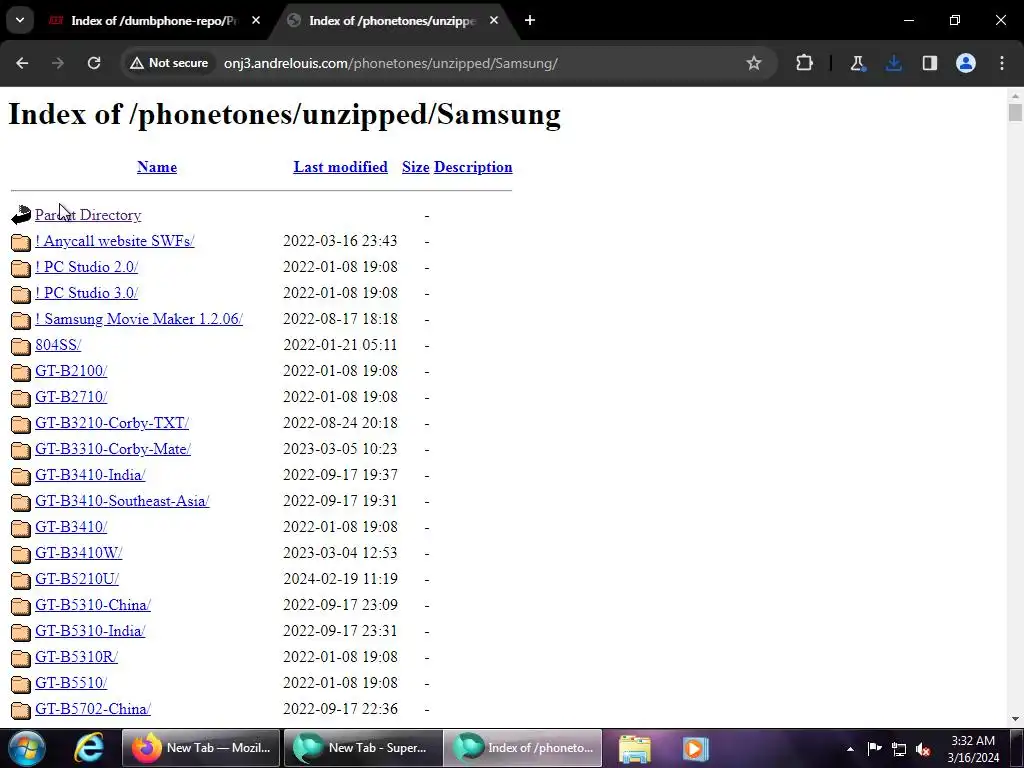Open the ! Anycall website SWFs folder
1024x768 pixels.
point(115,241)
